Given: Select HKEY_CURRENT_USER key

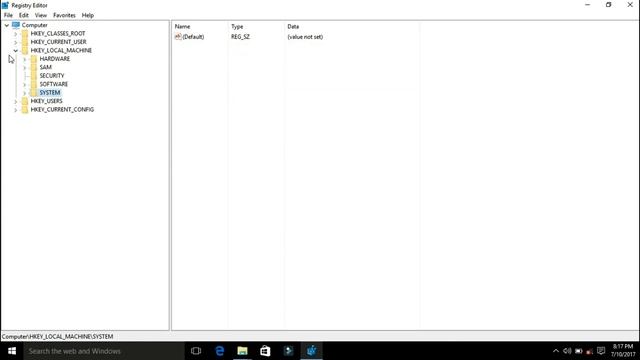Looking at the screenshot, I should point(58,42).
